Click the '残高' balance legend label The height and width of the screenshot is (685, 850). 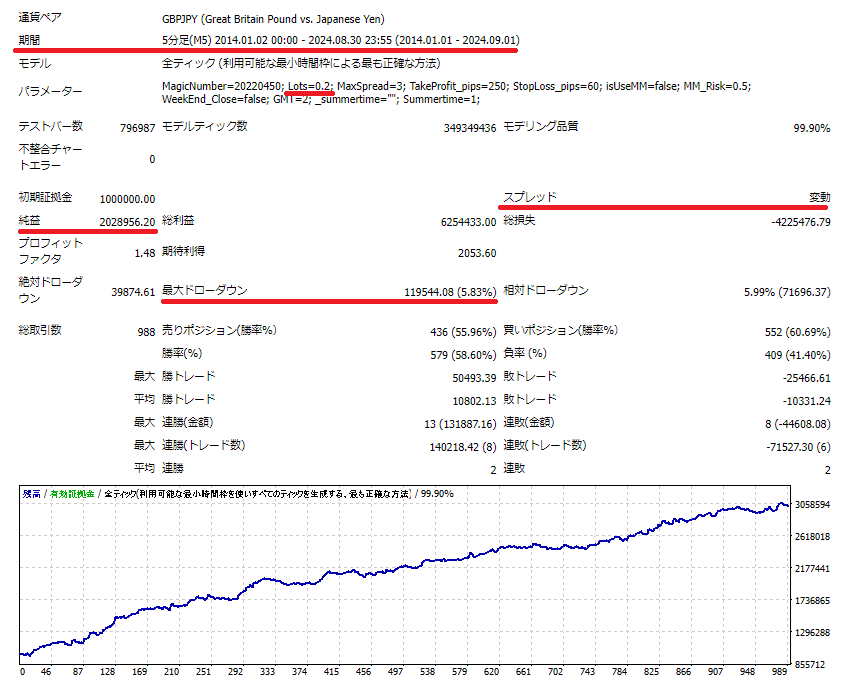pyautogui.click(x=31, y=494)
